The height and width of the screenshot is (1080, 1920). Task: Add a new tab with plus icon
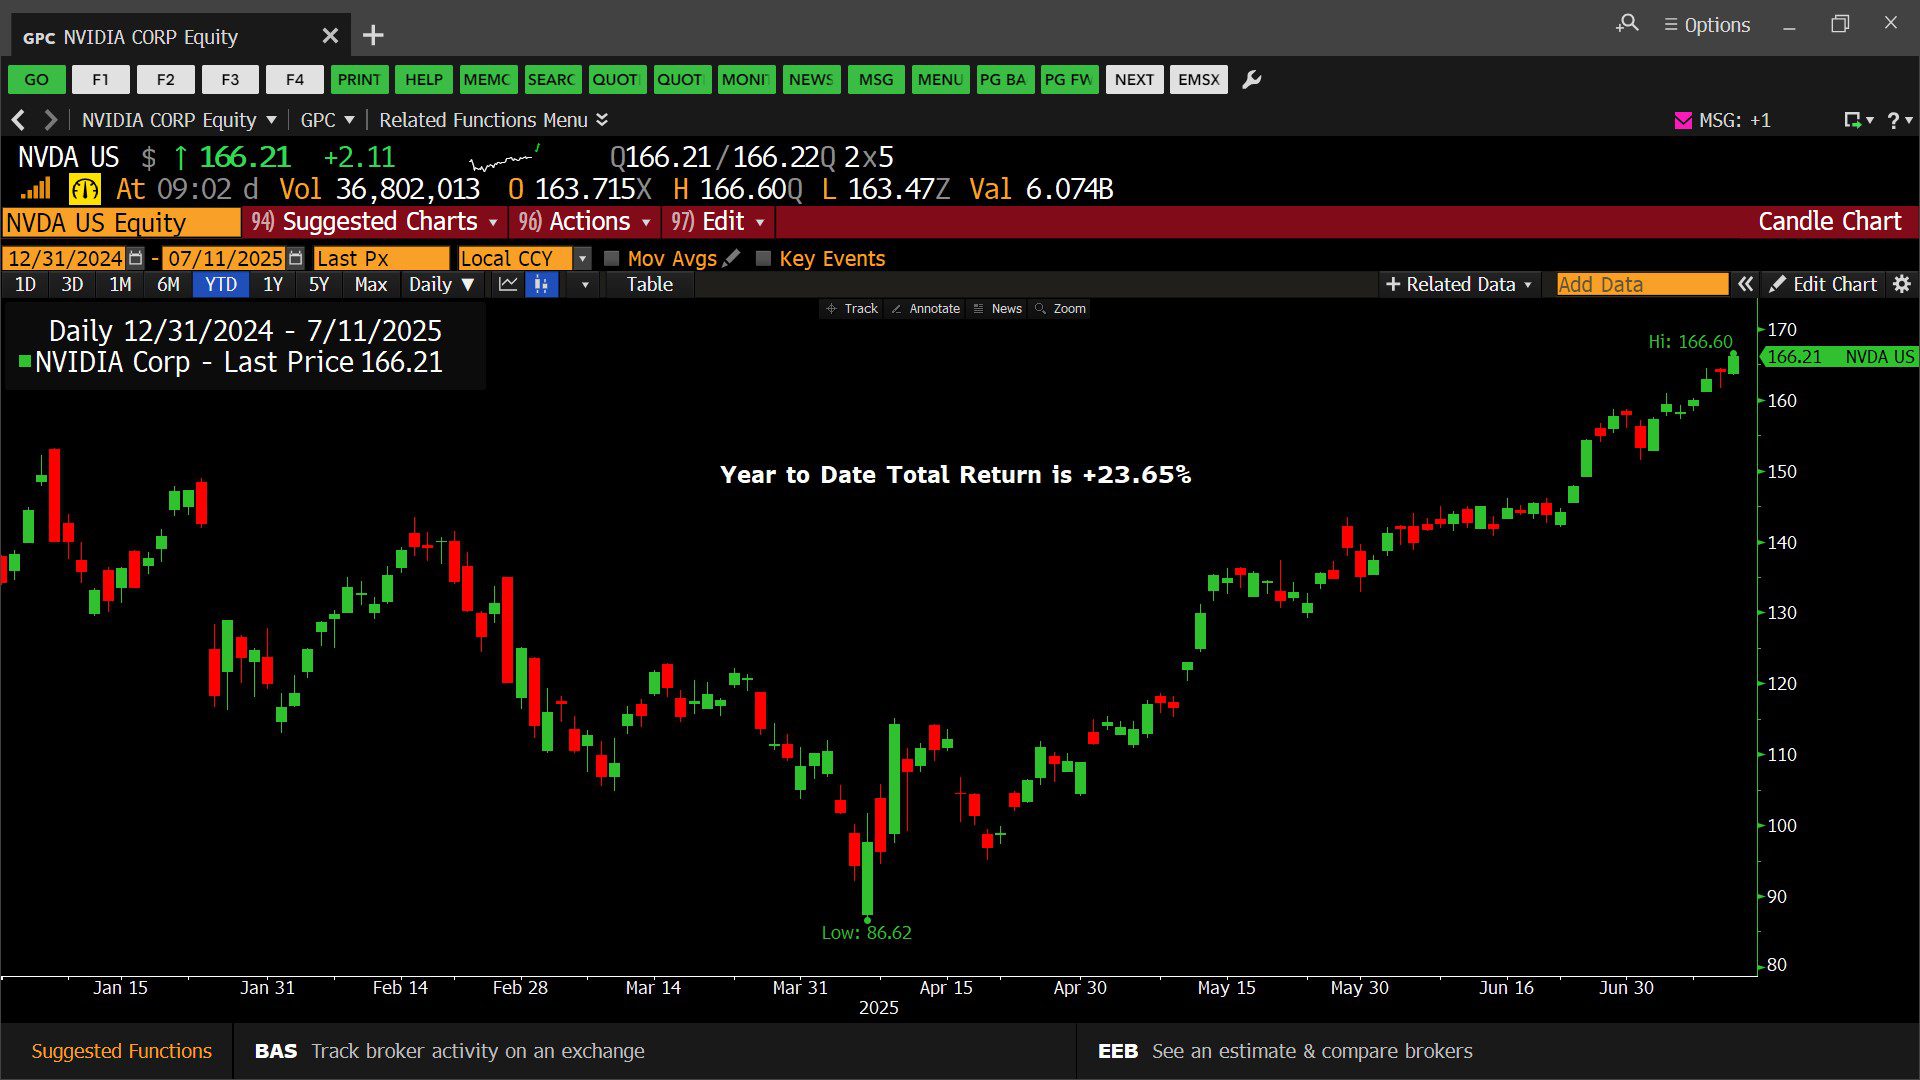coord(373,36)
